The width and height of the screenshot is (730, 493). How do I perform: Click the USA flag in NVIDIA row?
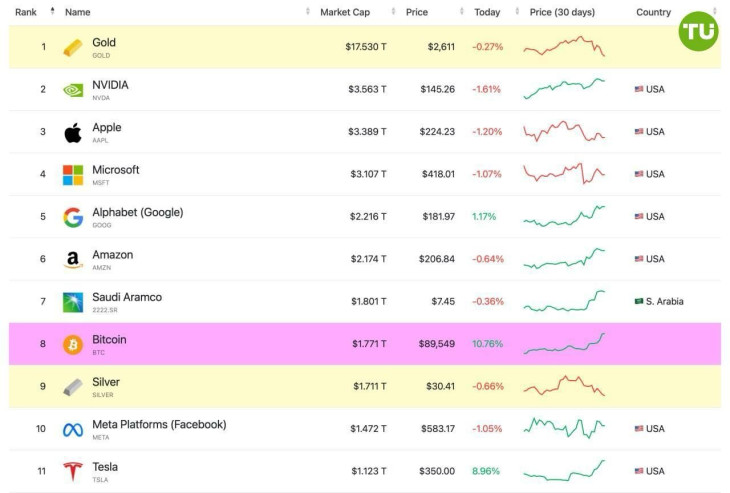point(639,89)
